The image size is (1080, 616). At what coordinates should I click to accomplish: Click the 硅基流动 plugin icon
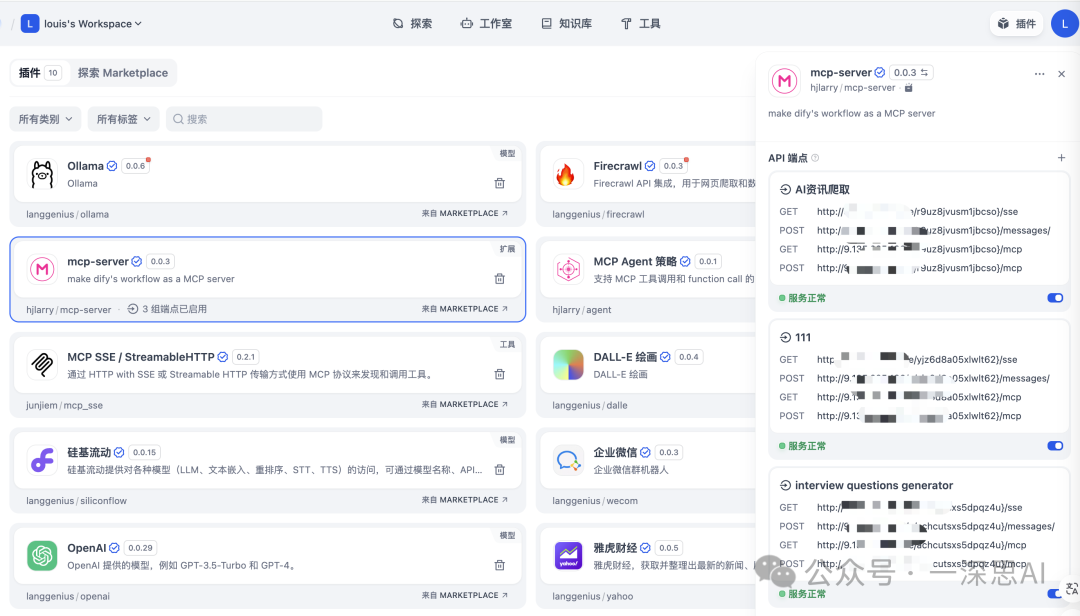pyautogui.click(x=41, y=461)
